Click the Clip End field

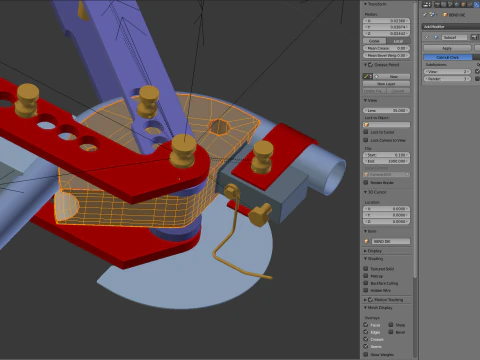click(x=386, y=161)
